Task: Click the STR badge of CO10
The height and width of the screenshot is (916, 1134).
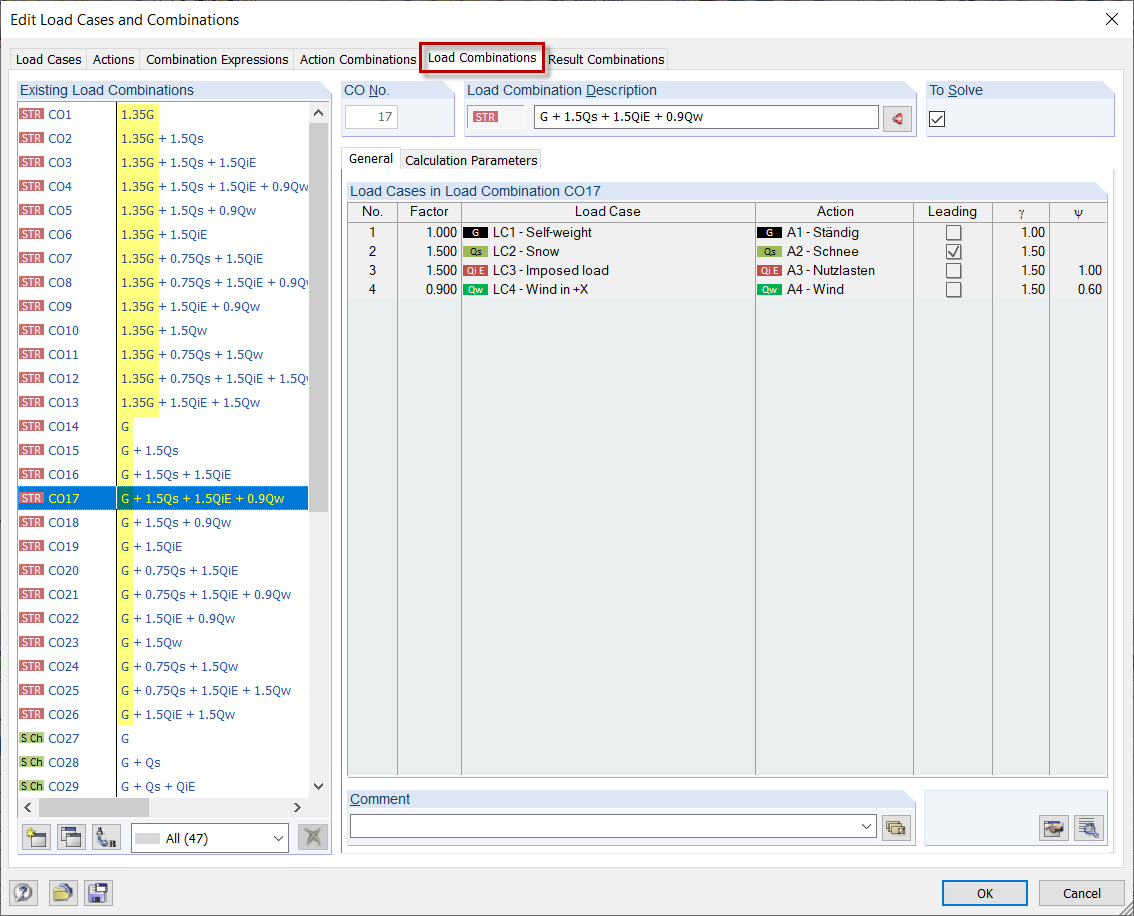Action: [32, 330]
